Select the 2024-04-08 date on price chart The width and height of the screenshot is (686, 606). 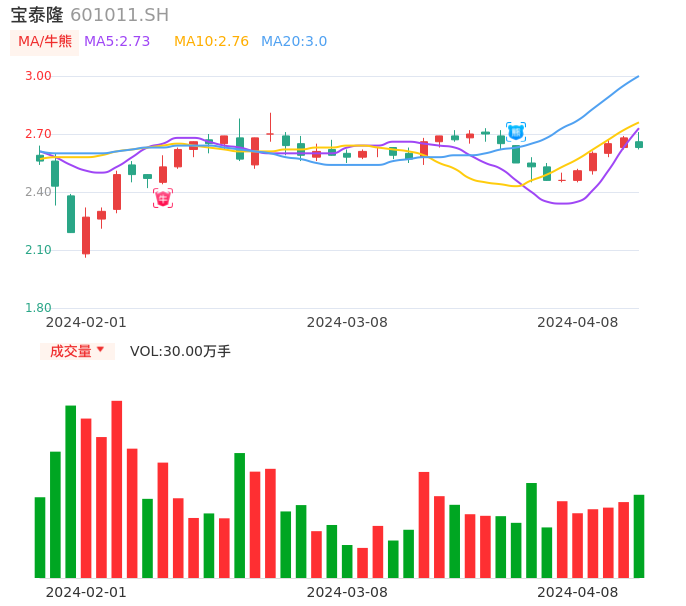click(x=578, y=322)
